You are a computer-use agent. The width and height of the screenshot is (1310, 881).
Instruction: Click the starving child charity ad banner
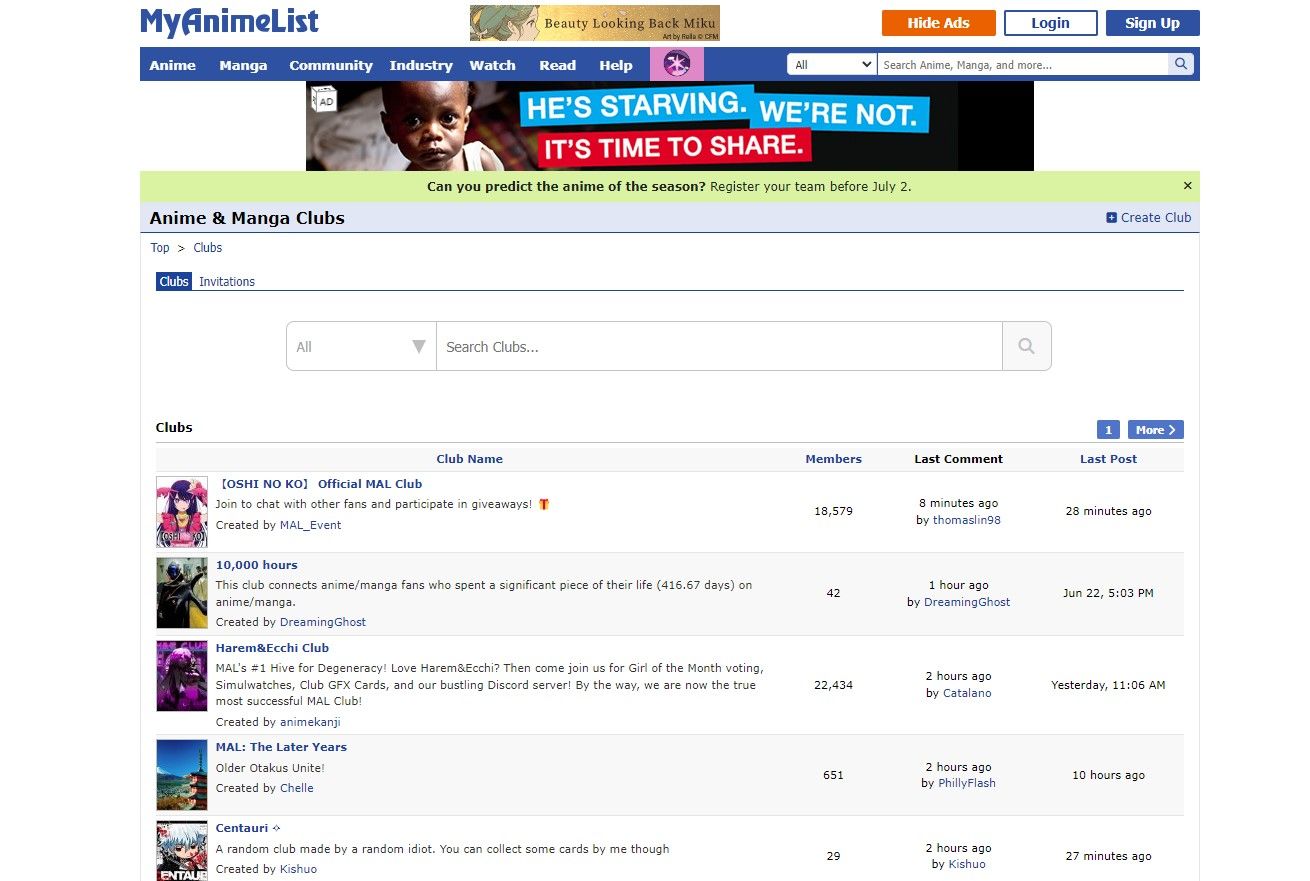(x=670, y=126)
